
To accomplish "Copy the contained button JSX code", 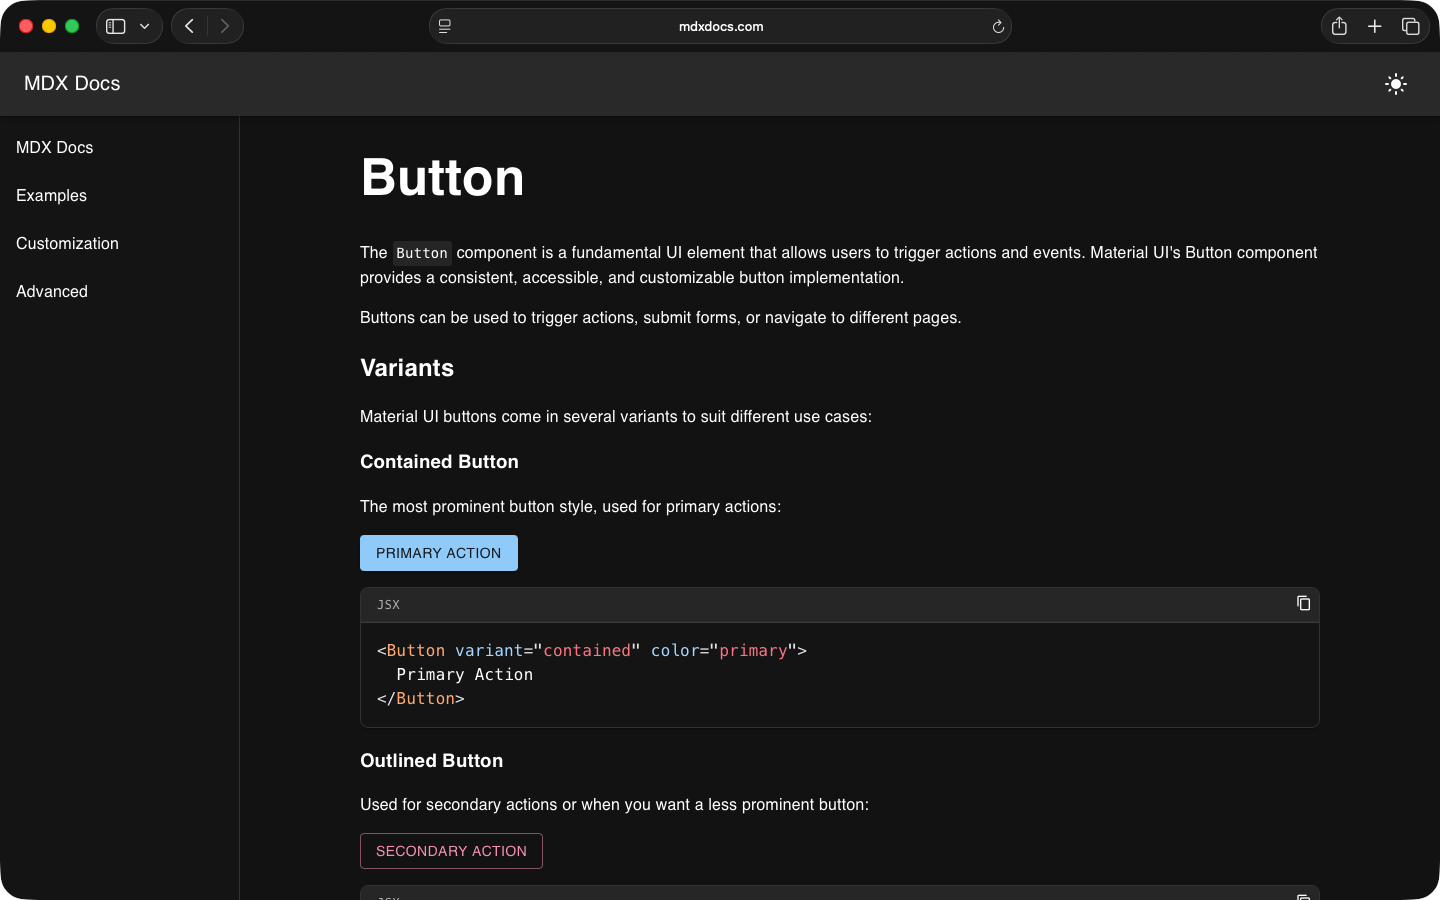I will pos(1303,603).
